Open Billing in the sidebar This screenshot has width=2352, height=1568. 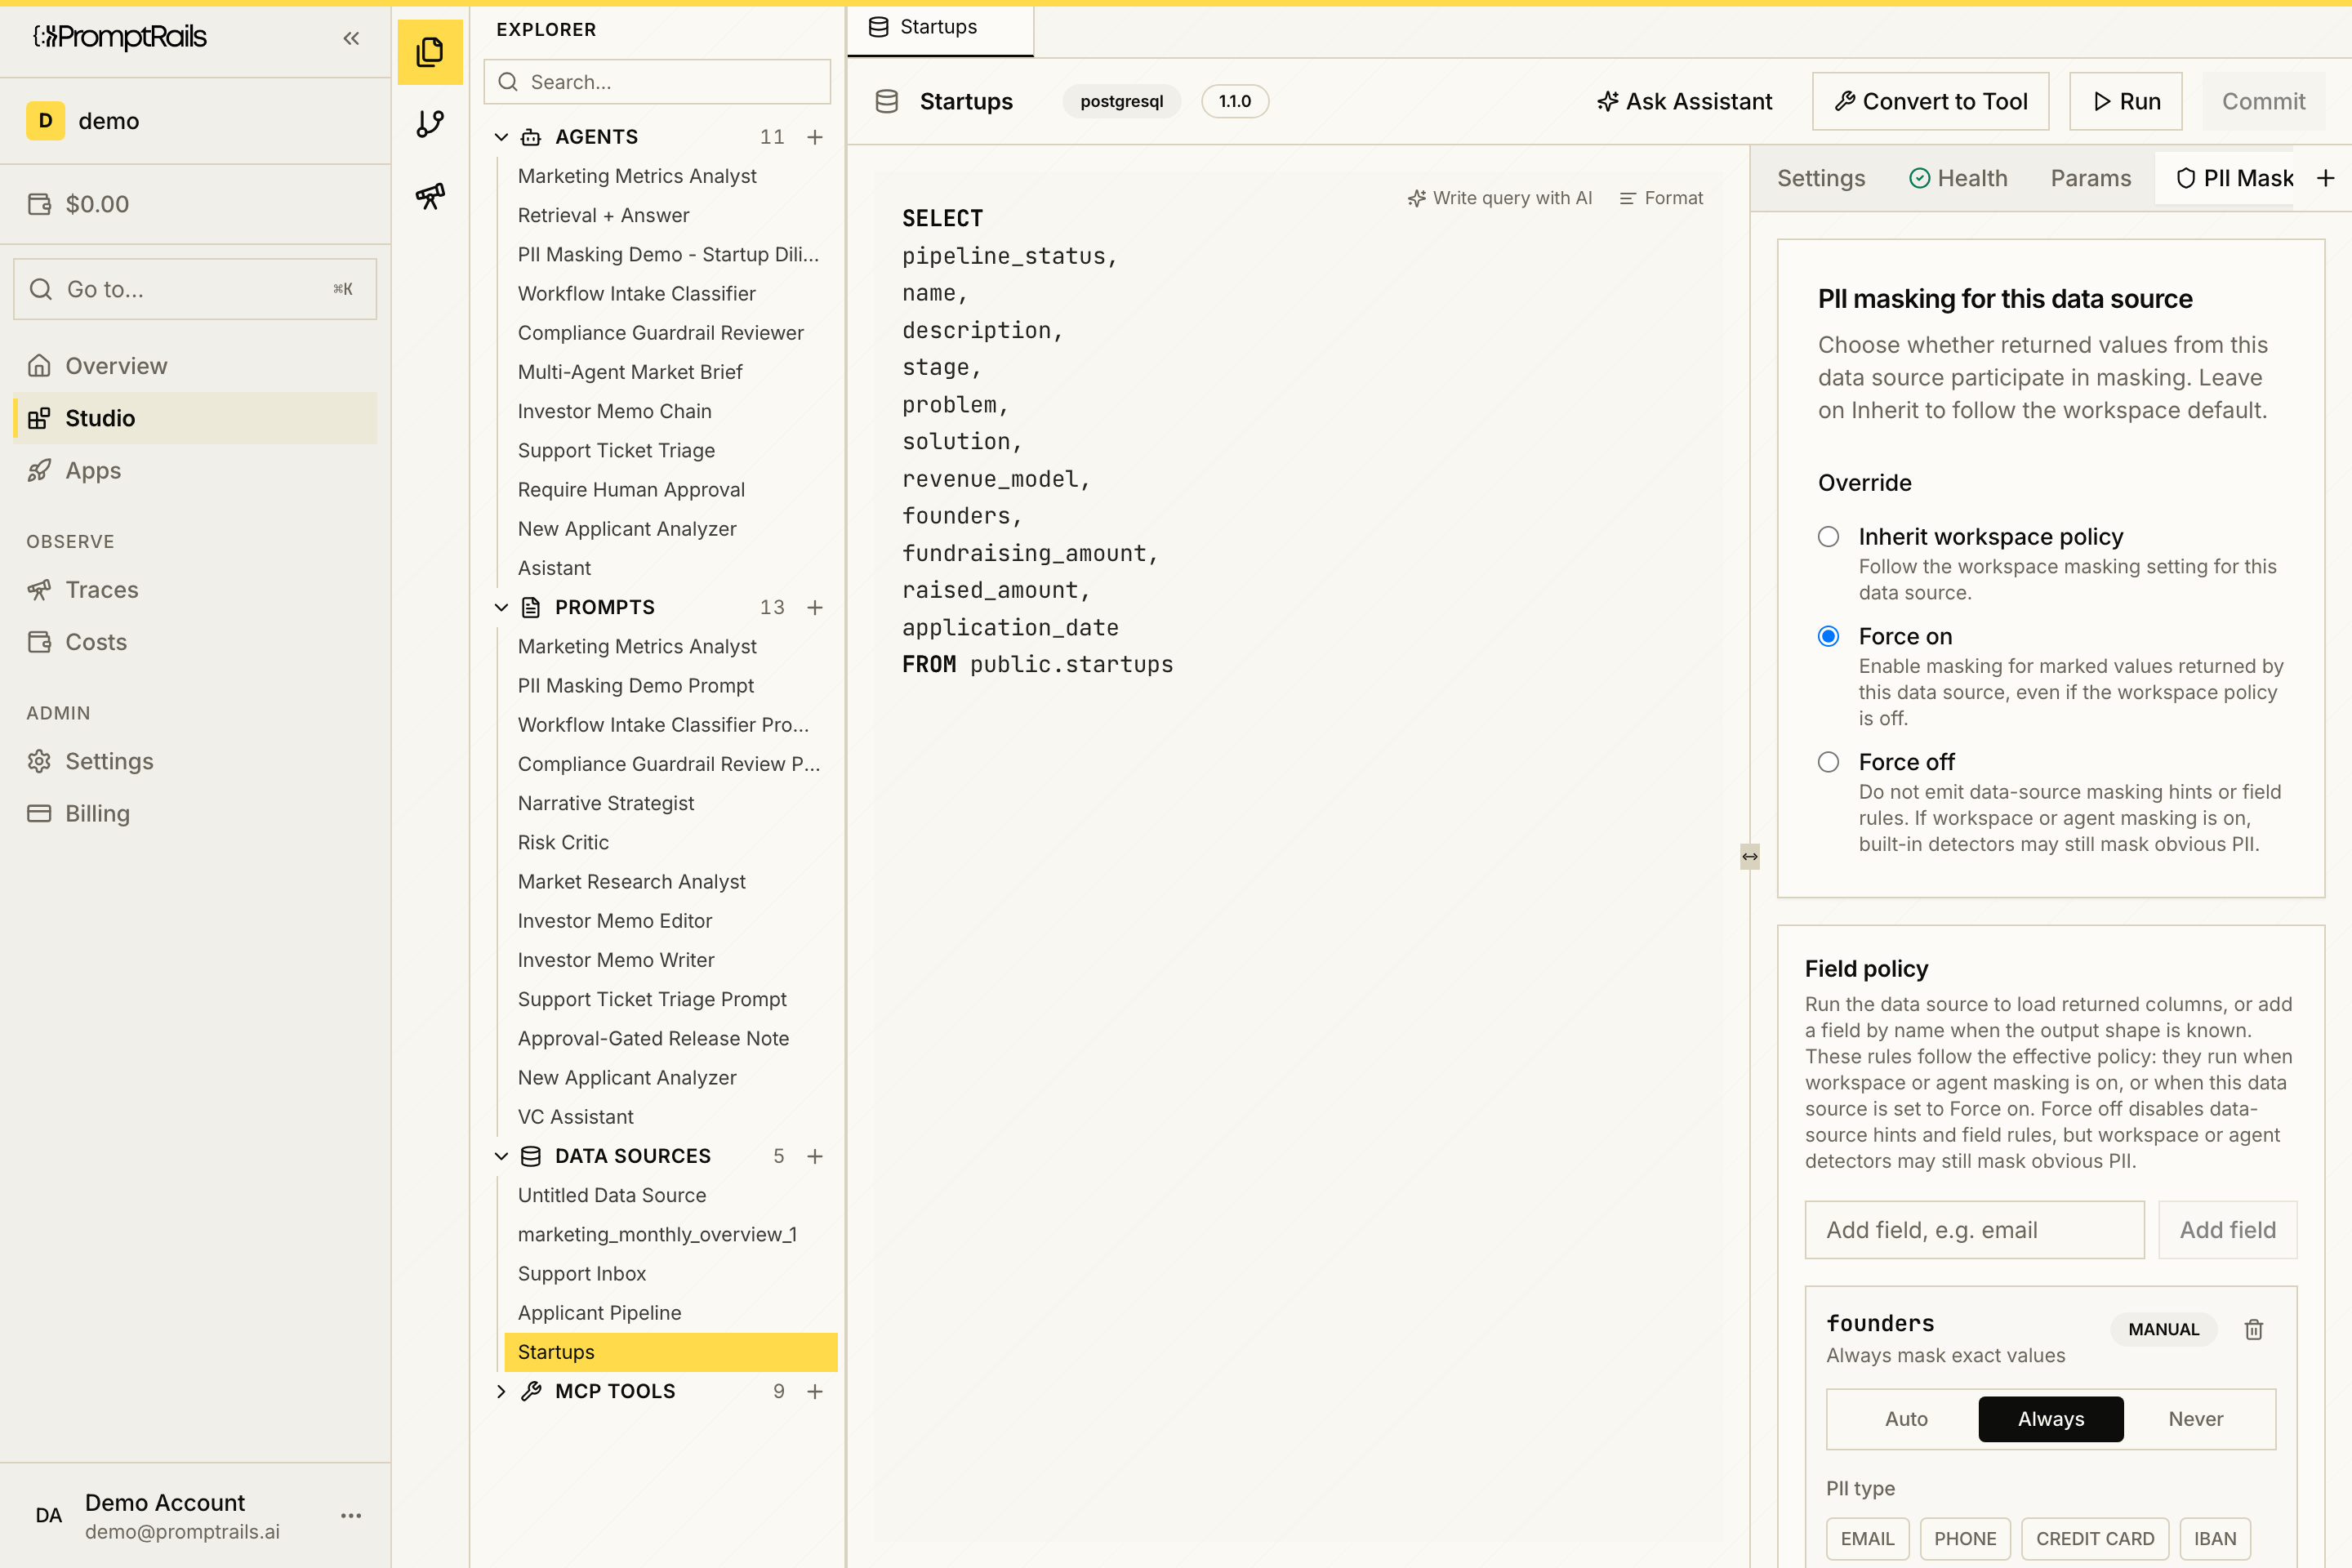[195, 813]
